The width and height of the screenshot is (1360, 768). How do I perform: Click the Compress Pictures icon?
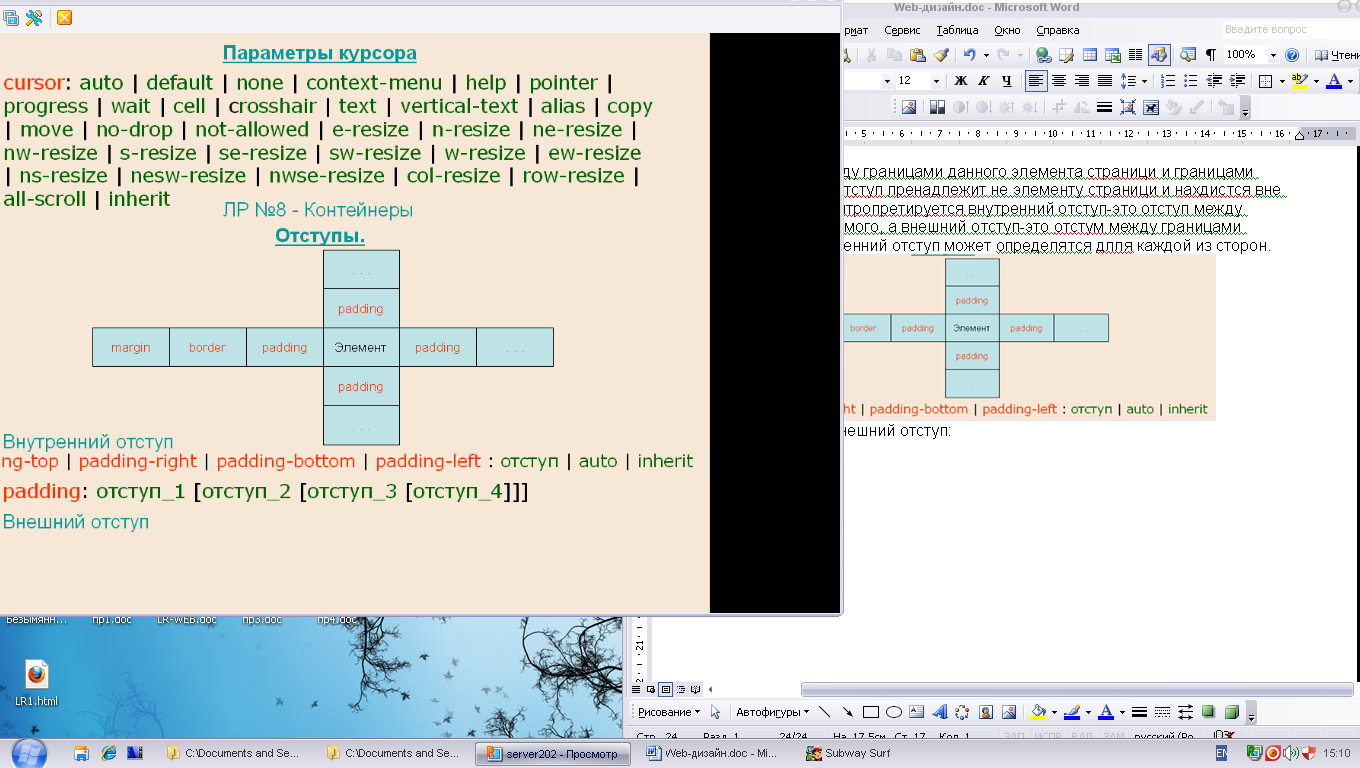(1128, 107)
